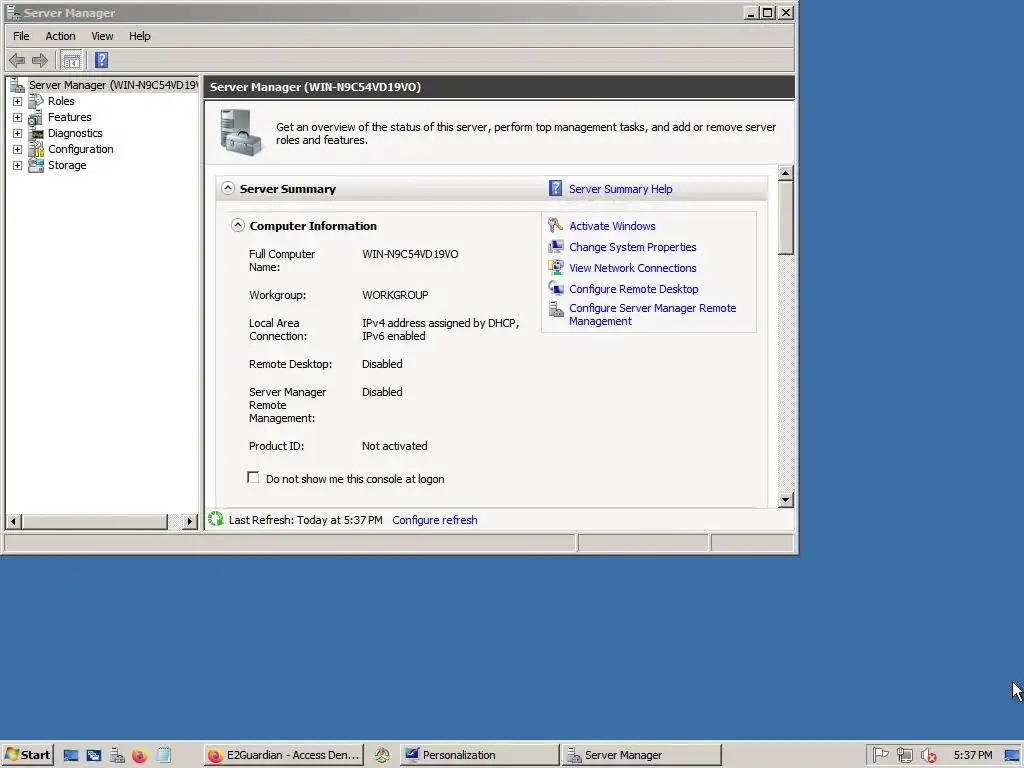
Task: Click the icon beside Configure Remote Desktop
Action: click(x=556, y=288)
